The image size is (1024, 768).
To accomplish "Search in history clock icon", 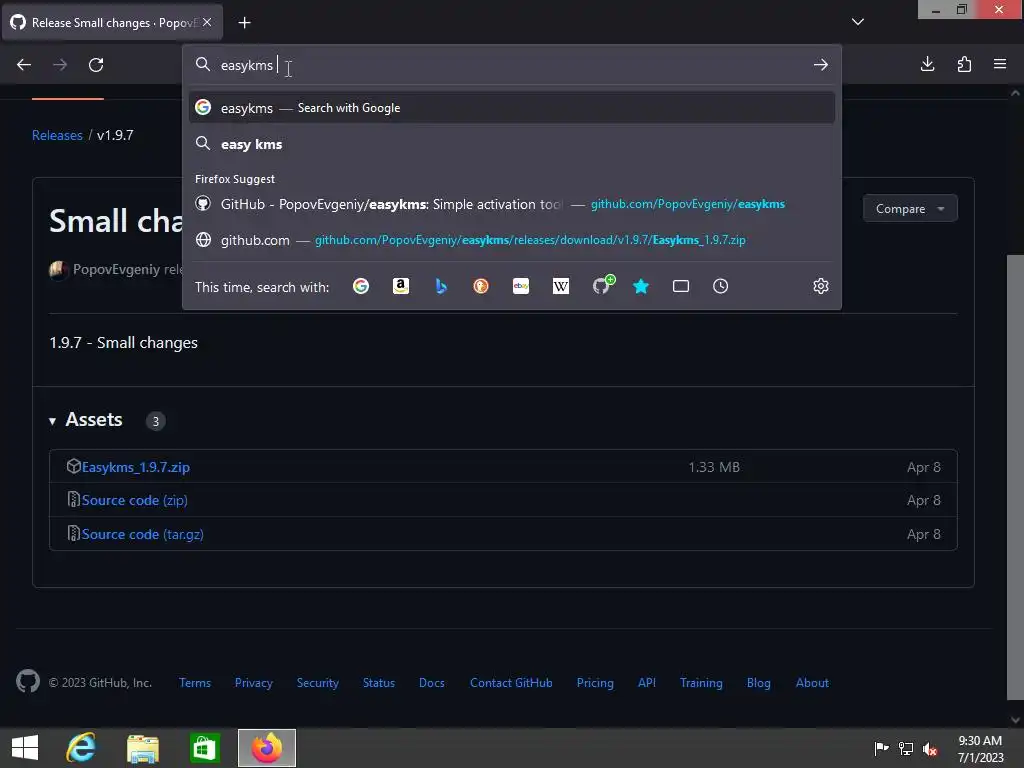I will (720, 286).
